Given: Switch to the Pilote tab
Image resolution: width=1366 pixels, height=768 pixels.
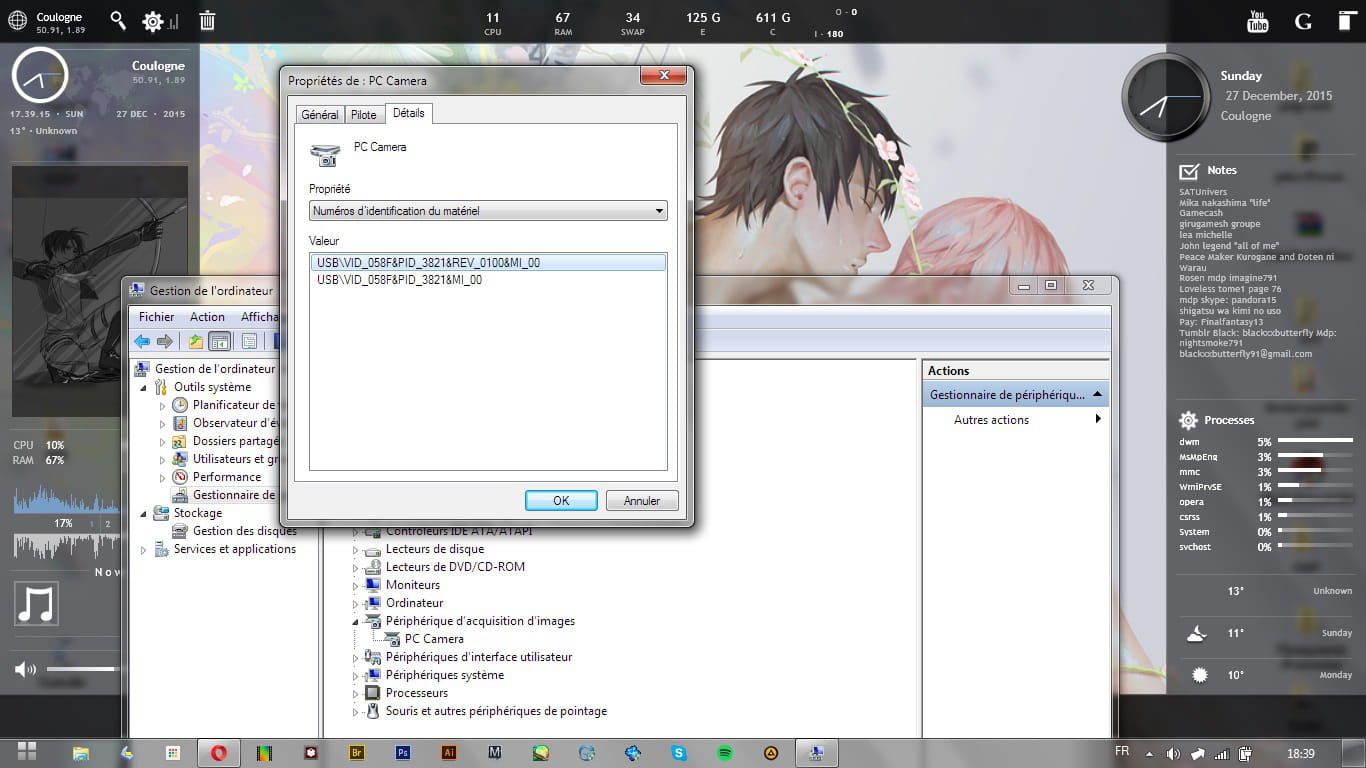Looking at the screenshot, I should click(364, 115).
